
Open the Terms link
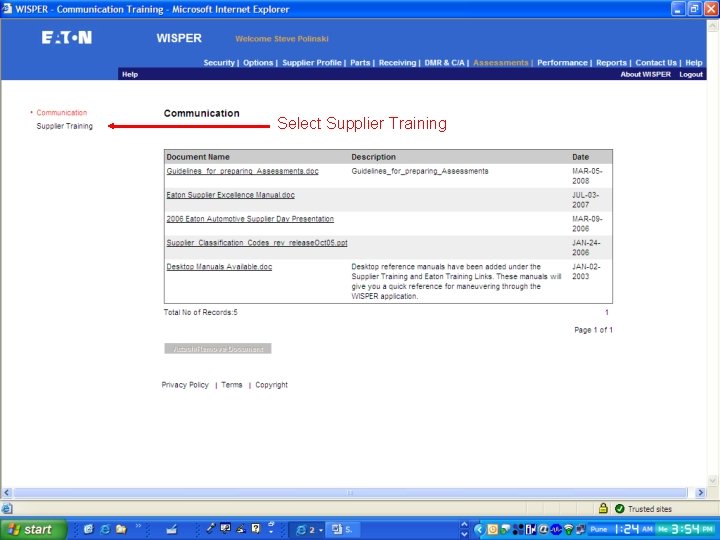pos(231,385)
